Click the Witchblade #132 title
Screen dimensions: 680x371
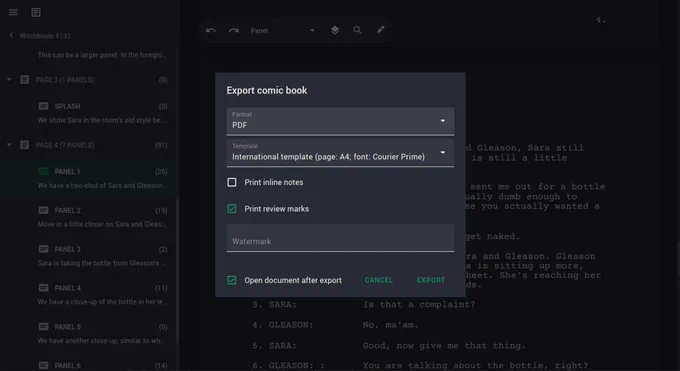point(45,36)
